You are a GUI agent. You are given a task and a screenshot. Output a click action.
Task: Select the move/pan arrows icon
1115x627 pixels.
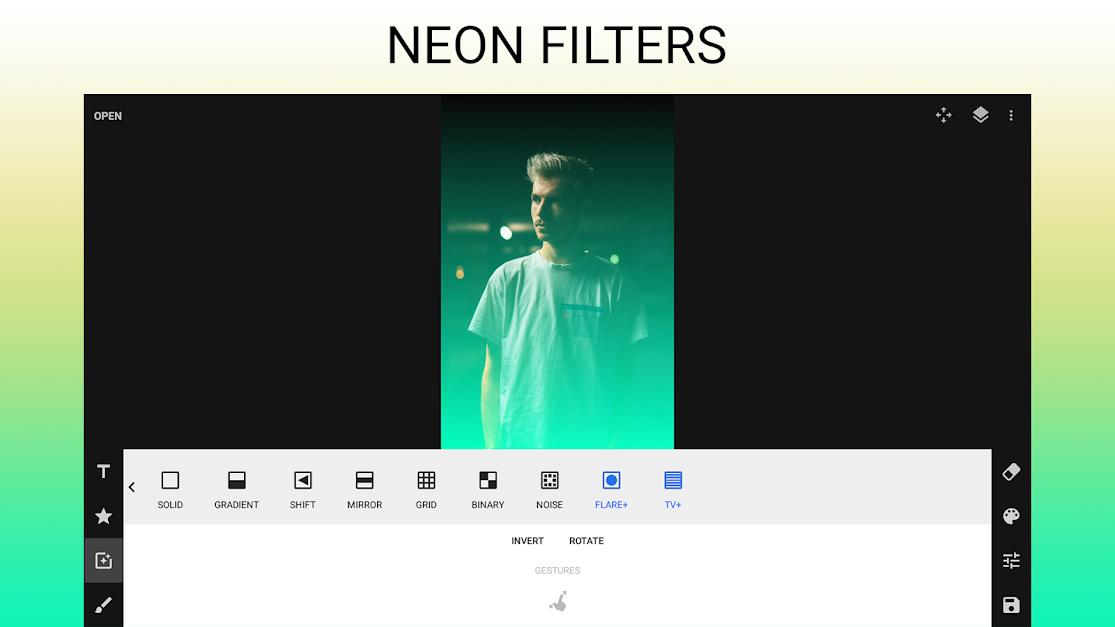click(944, 115)
